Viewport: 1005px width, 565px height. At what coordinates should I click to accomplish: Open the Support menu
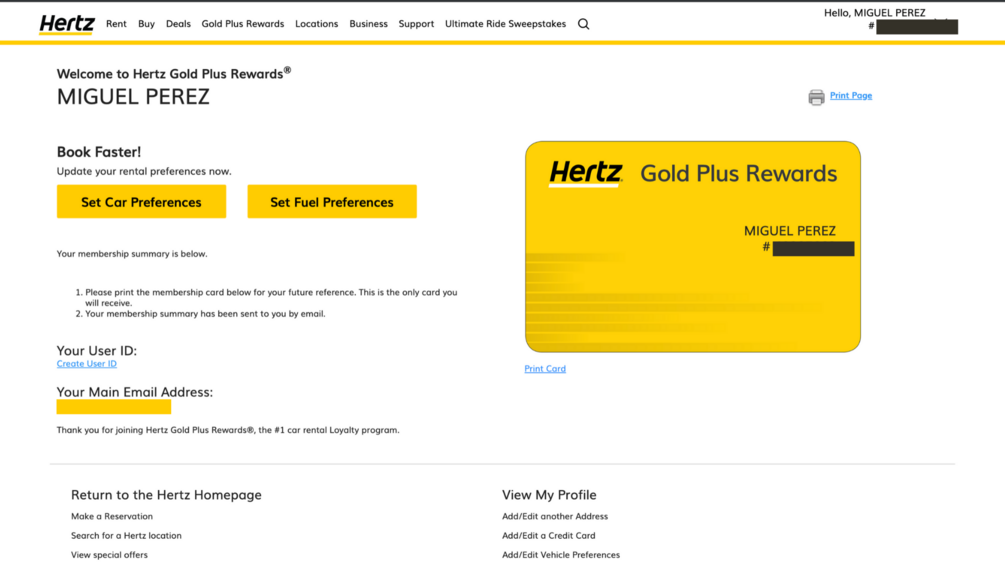pyautogui.click(x=416, y=24)
